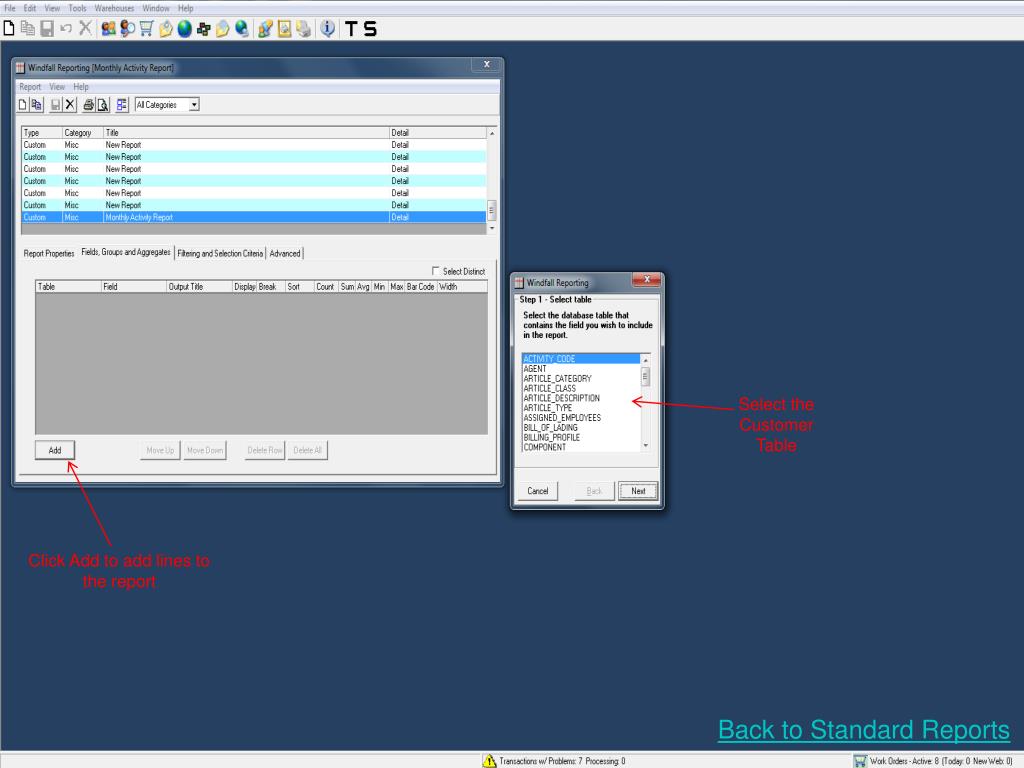This screenshot has height=768, width=1024.
Task: Click the user with pencil icon
Action: pos(265,28)
